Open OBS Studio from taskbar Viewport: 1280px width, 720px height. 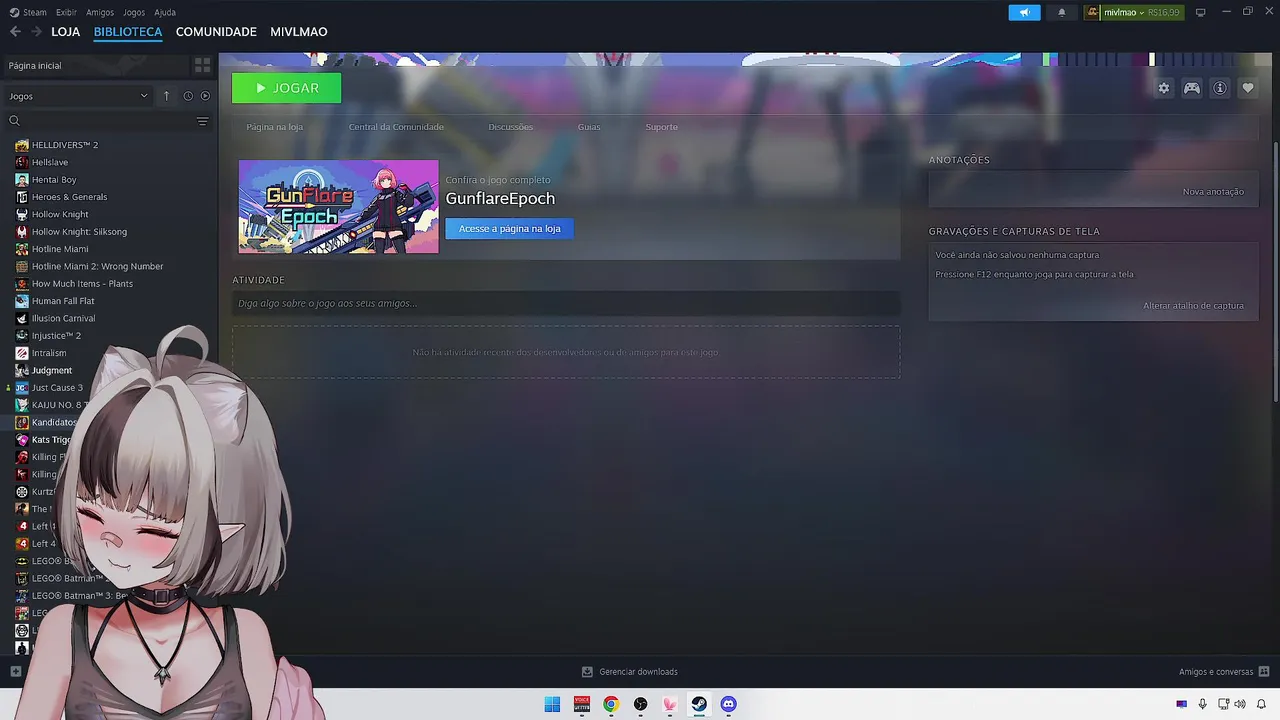click(641, 704)
